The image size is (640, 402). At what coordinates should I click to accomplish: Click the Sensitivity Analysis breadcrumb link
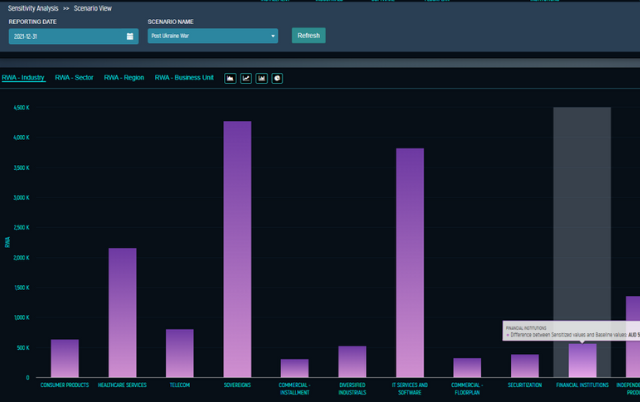tap(32, 7)
